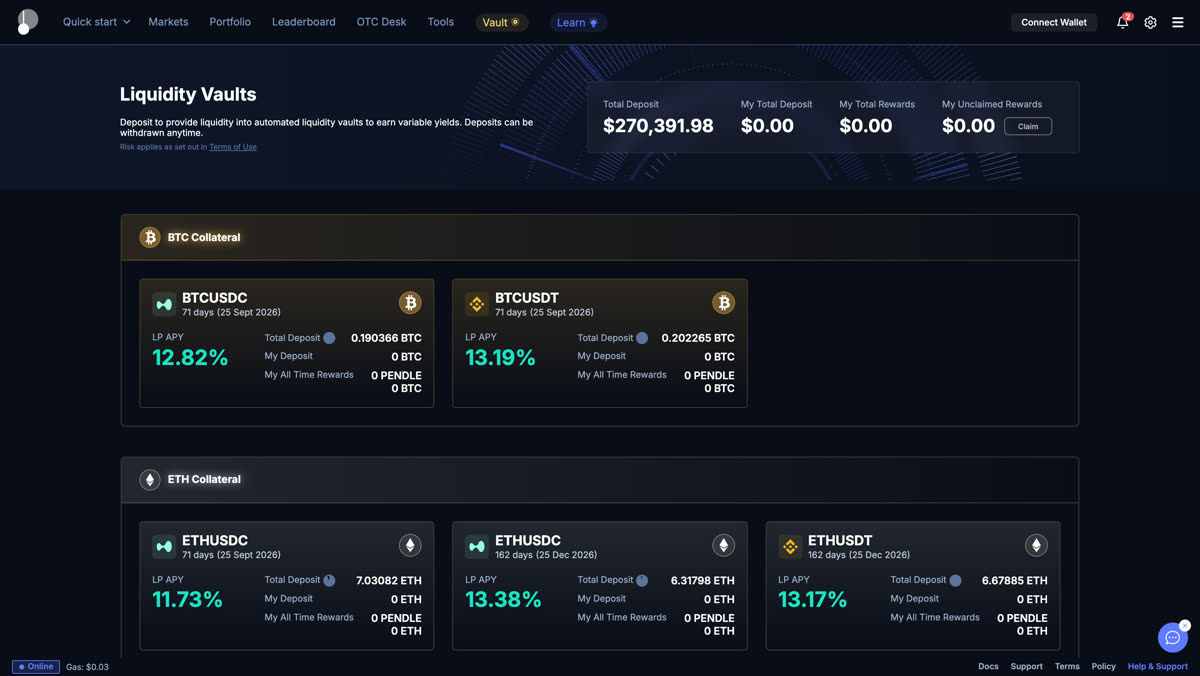Open the chat support bubble
This screenshot has height=676, width=1200.
click(1172, 637)
